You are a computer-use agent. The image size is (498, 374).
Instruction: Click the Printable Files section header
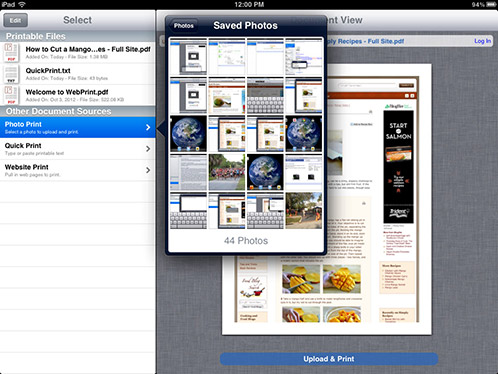click(78, 36)
